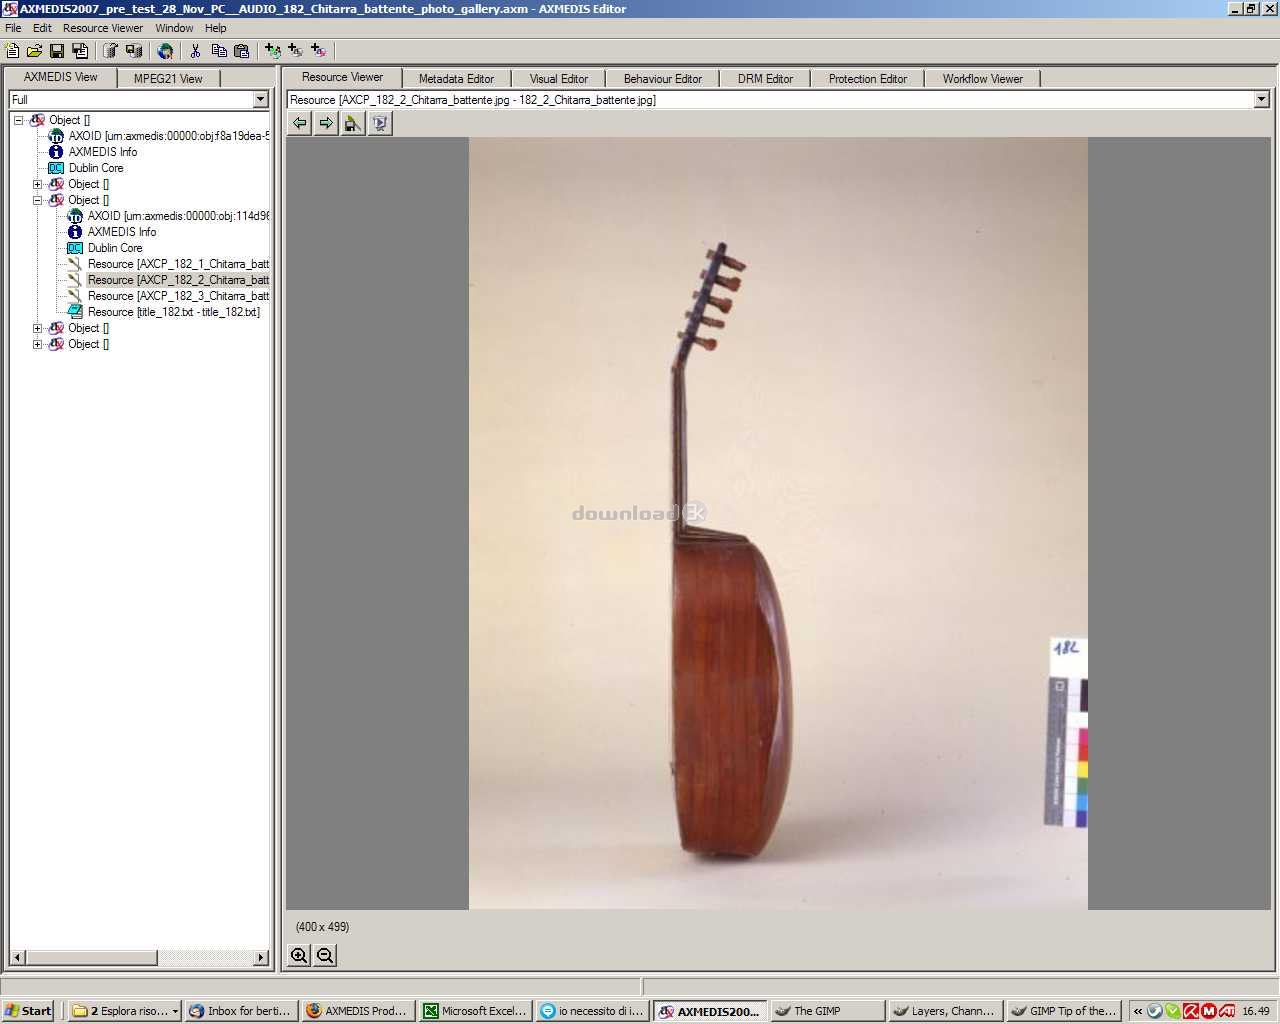Click the Cut scissors icon
Screen dimensions: 1280x1024
(x=196, y=51)
